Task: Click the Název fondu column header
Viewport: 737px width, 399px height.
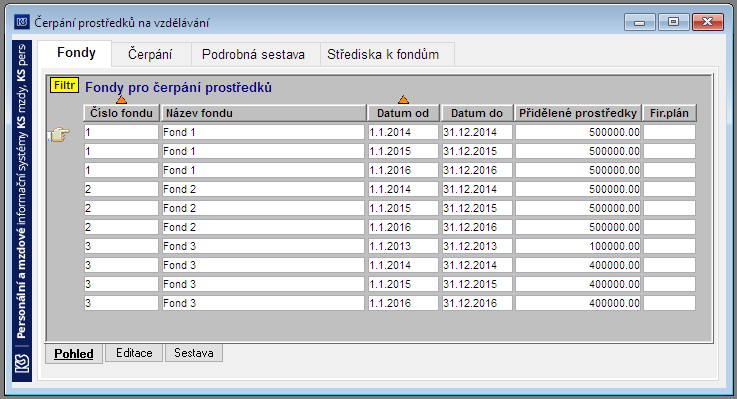Action: (264, 113)
